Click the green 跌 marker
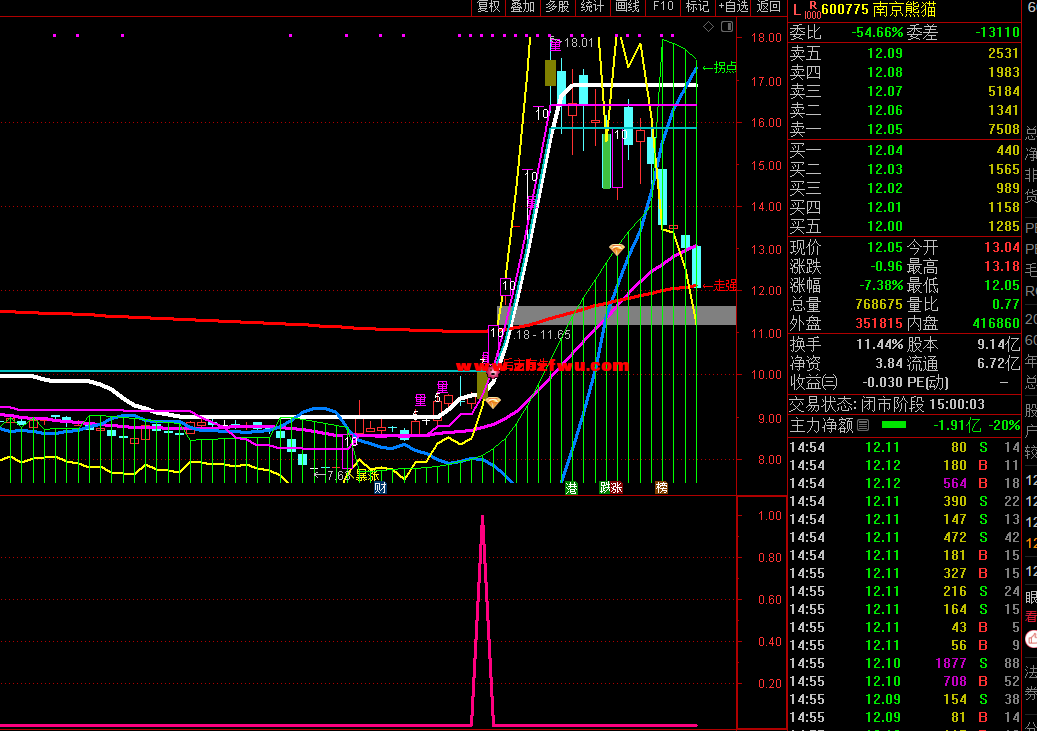 coord(604,488)
